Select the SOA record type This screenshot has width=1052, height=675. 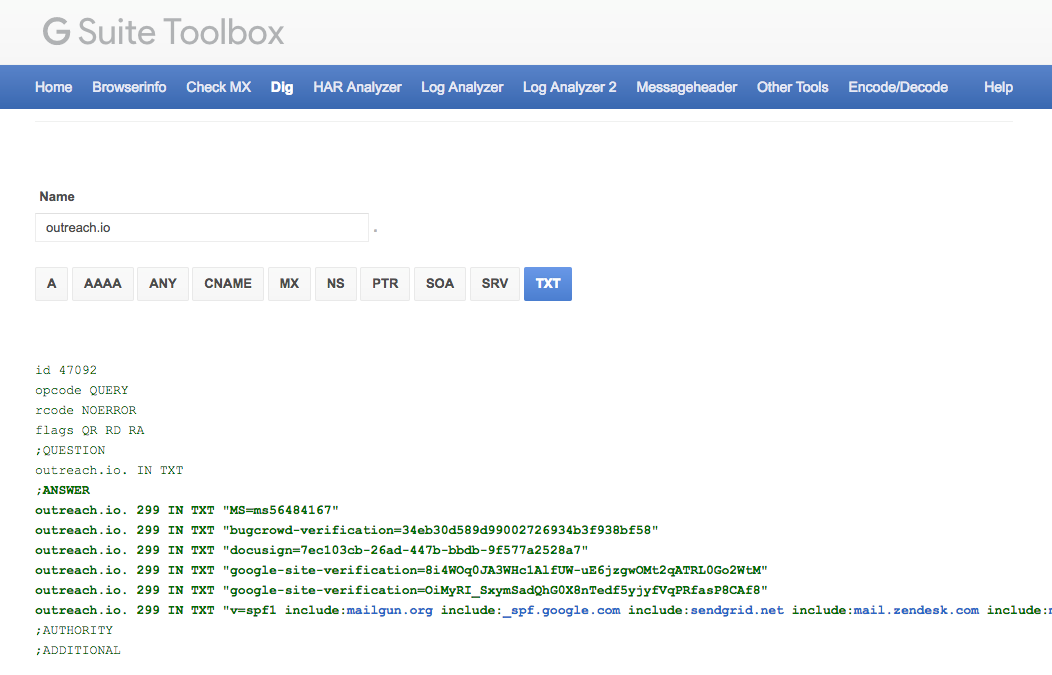(x=439, y=283)
